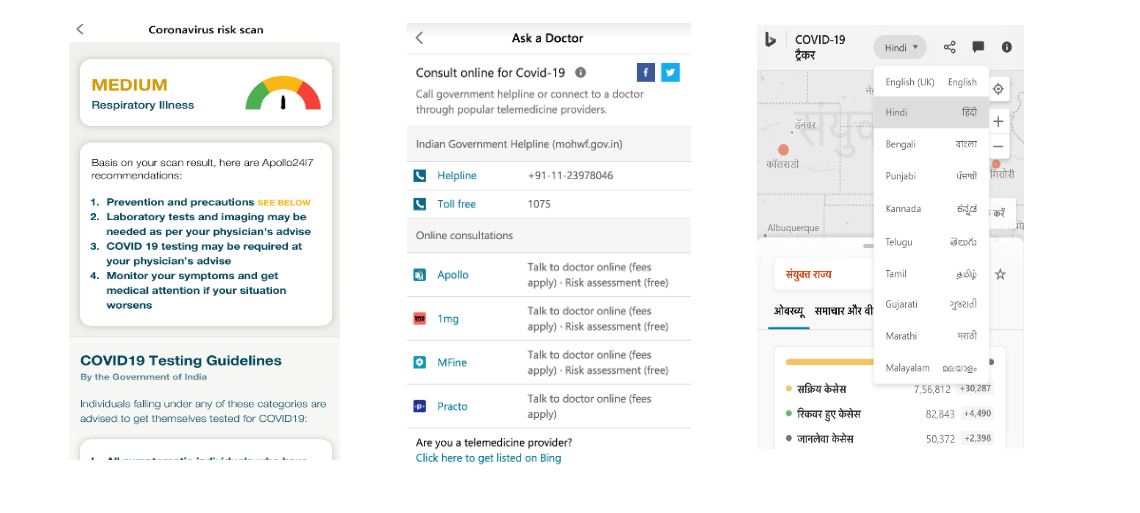Click the SEE BELOW link in recommendations
1140x513 pixels.
point(284,203)
